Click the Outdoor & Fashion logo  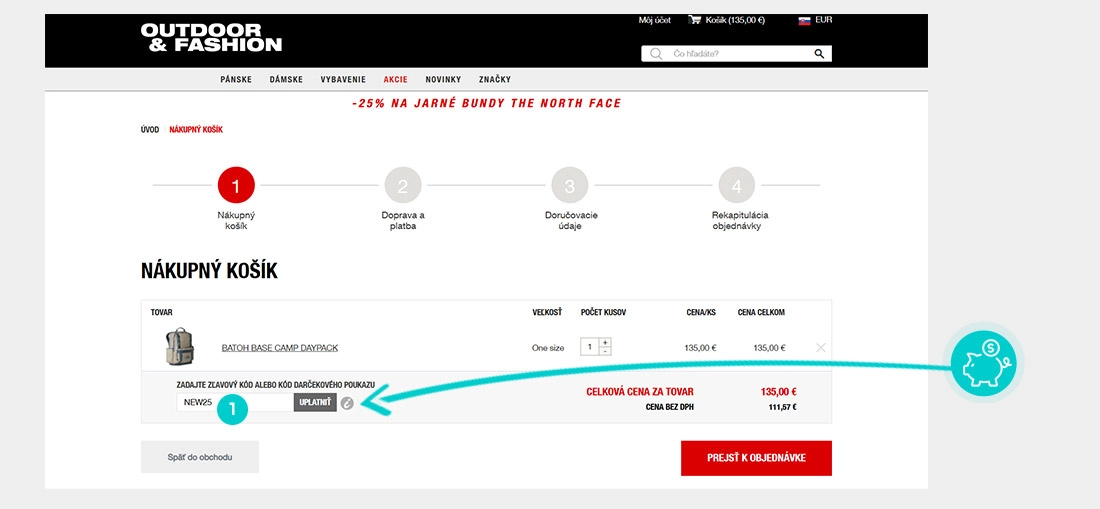[211, 38]
